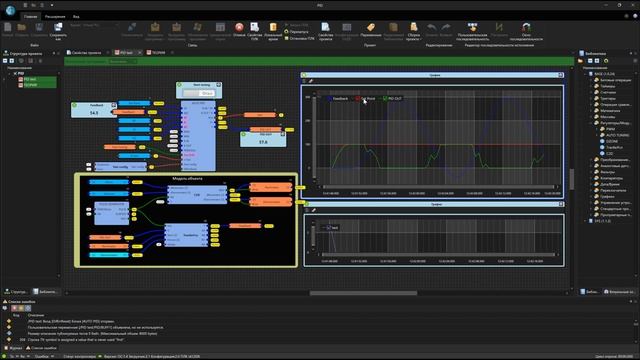The image size is (640, 360).
Task: Click the canvas horizontal scrollbar
Action: (363, 293)
